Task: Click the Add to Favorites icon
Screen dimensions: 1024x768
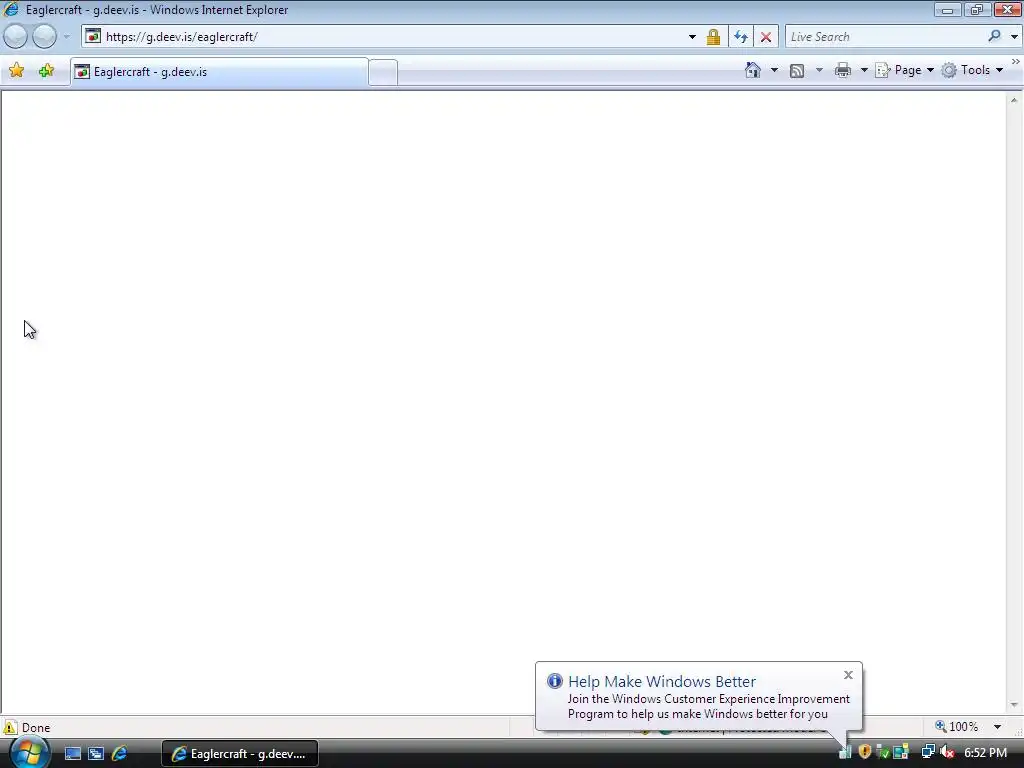Action: [46, 71]
